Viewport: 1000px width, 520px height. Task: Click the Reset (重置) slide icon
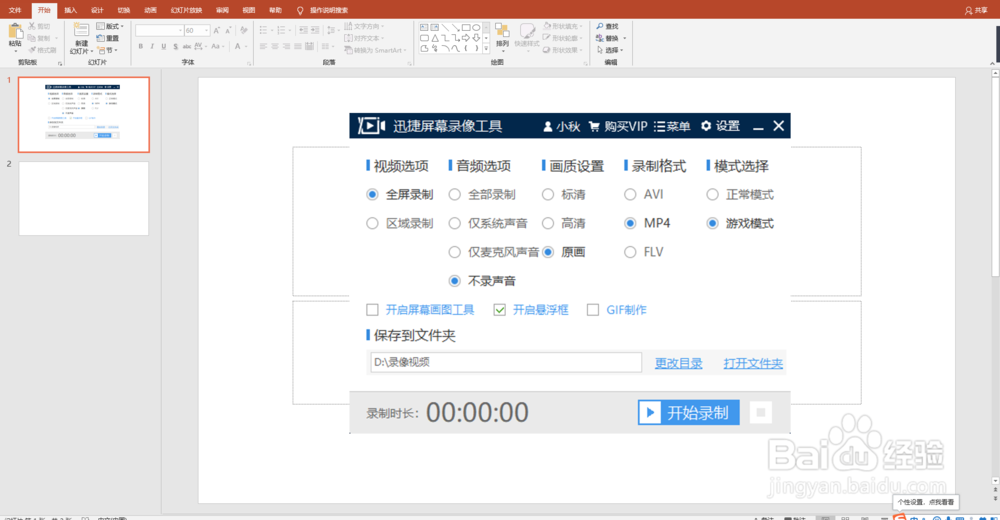click(100, 38)
